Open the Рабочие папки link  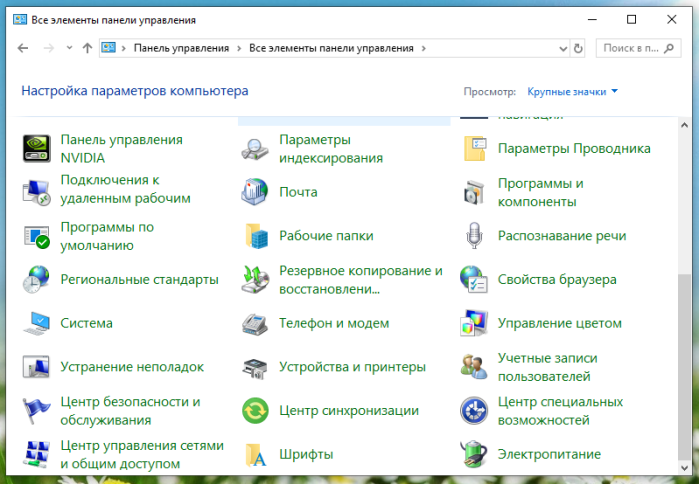[326, 236]
